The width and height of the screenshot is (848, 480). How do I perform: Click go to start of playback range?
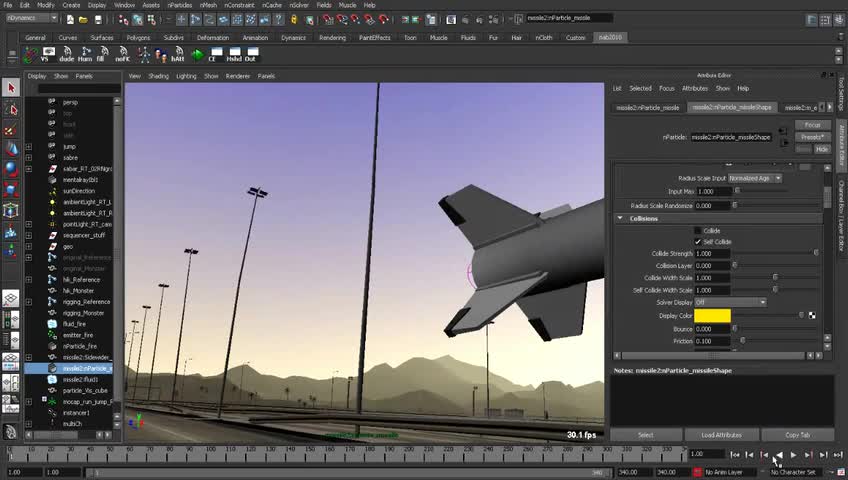734,455
